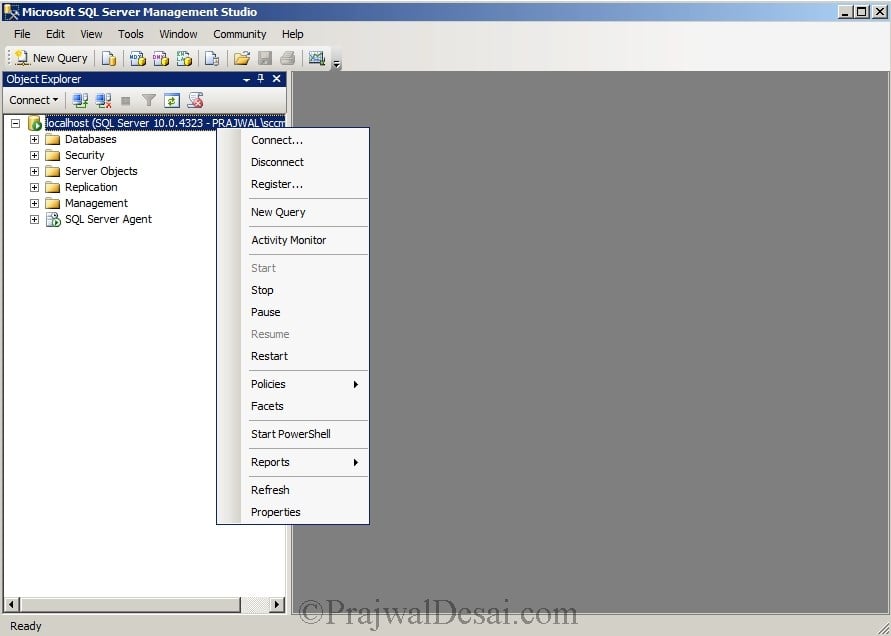Click the Filter funnel icon
891x636 pixels.
(149, 101)
